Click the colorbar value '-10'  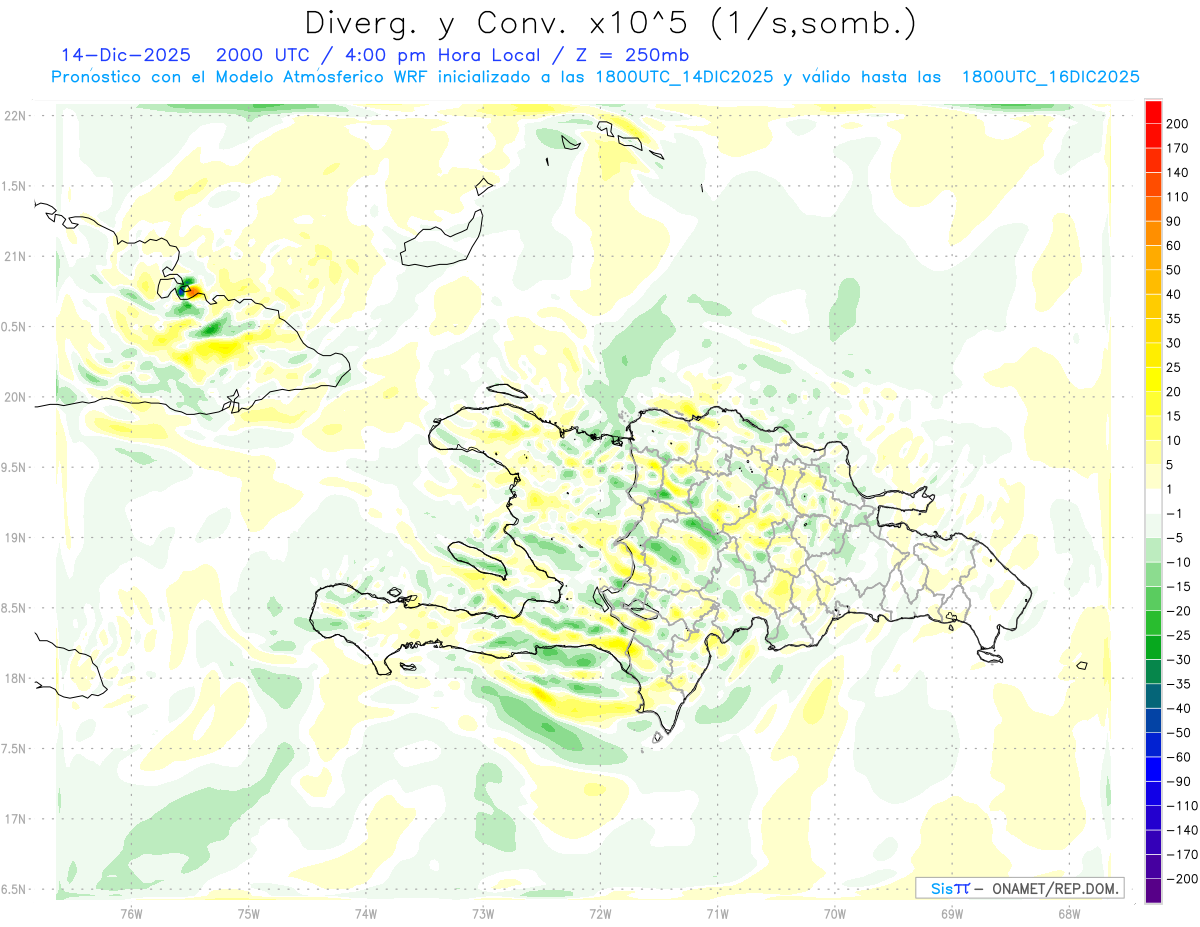point(1178,562)
